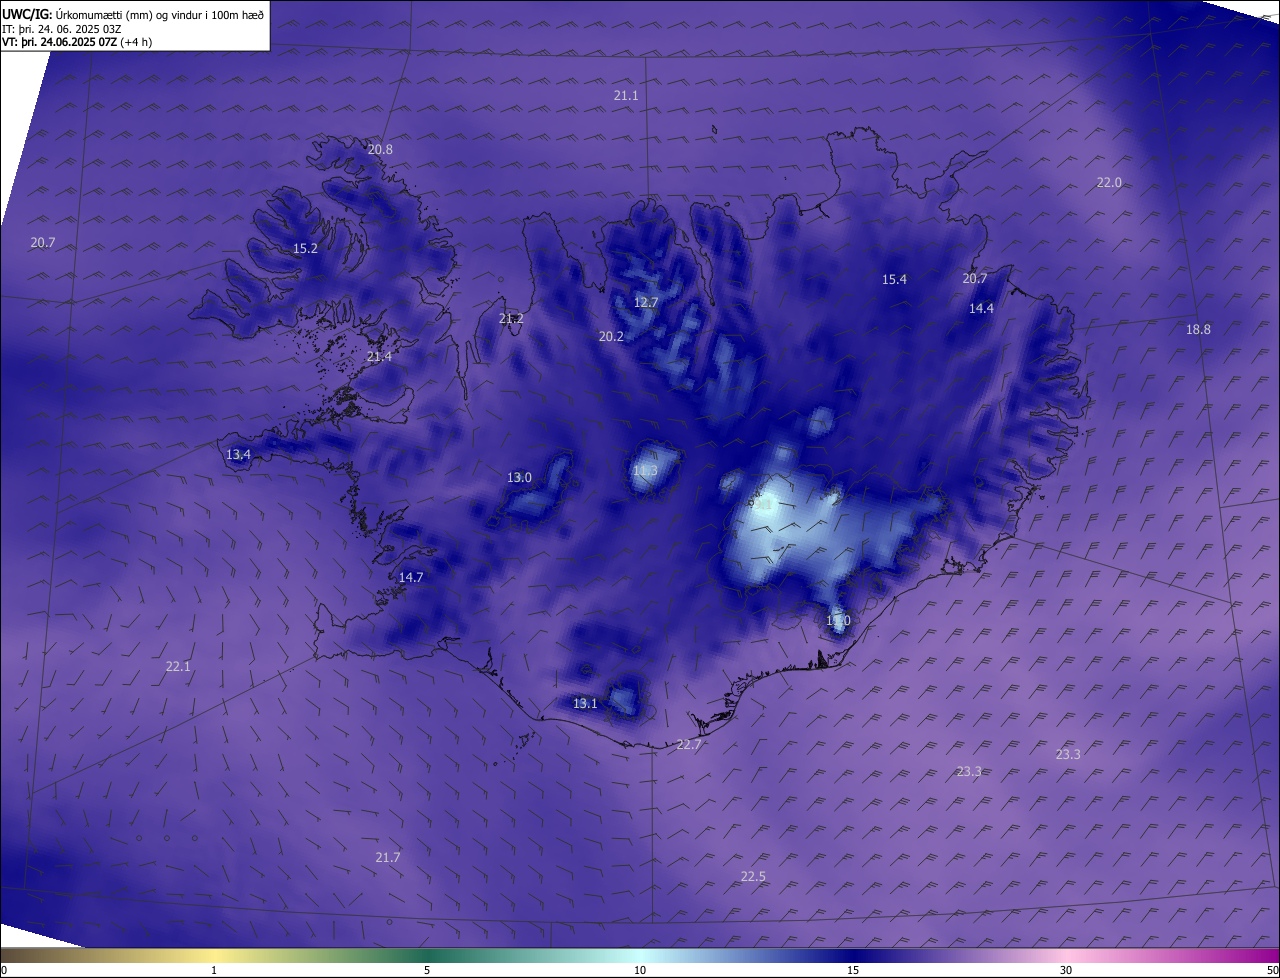Viewport: 1280px width, 978px height.
Task: Click the 12.7 value label
Action: 646,302
